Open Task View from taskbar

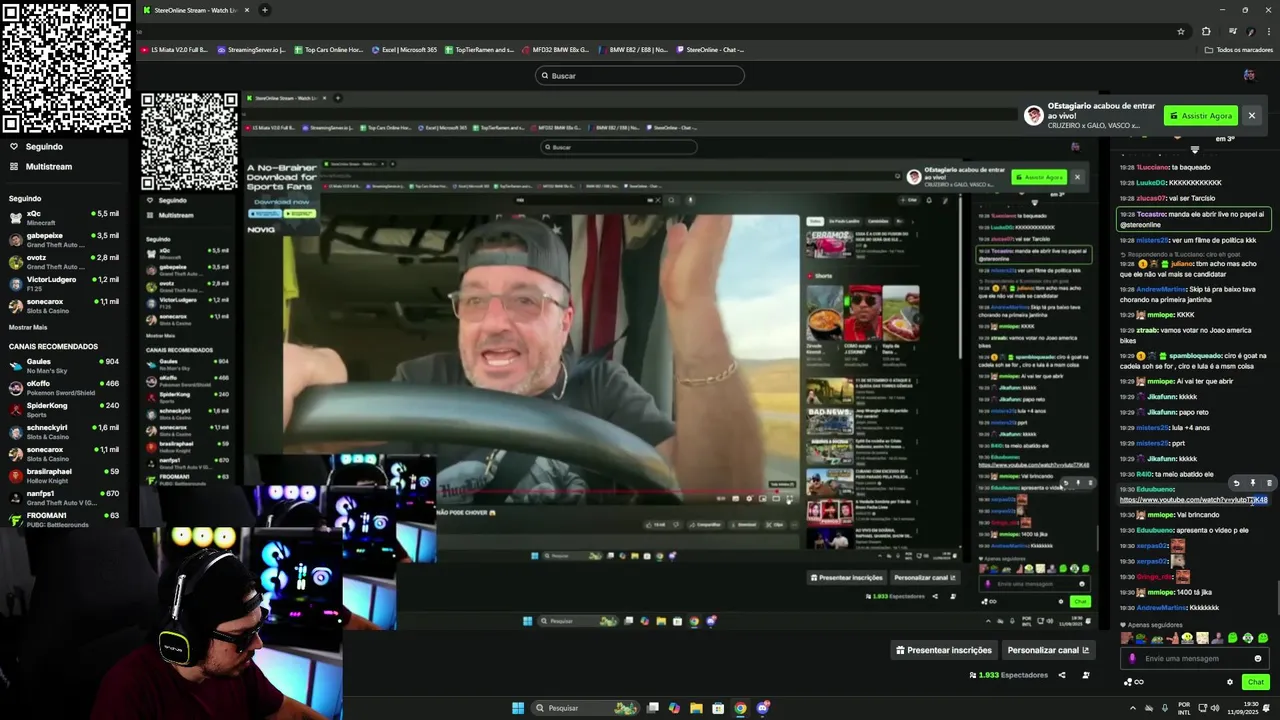coord(653,708)
